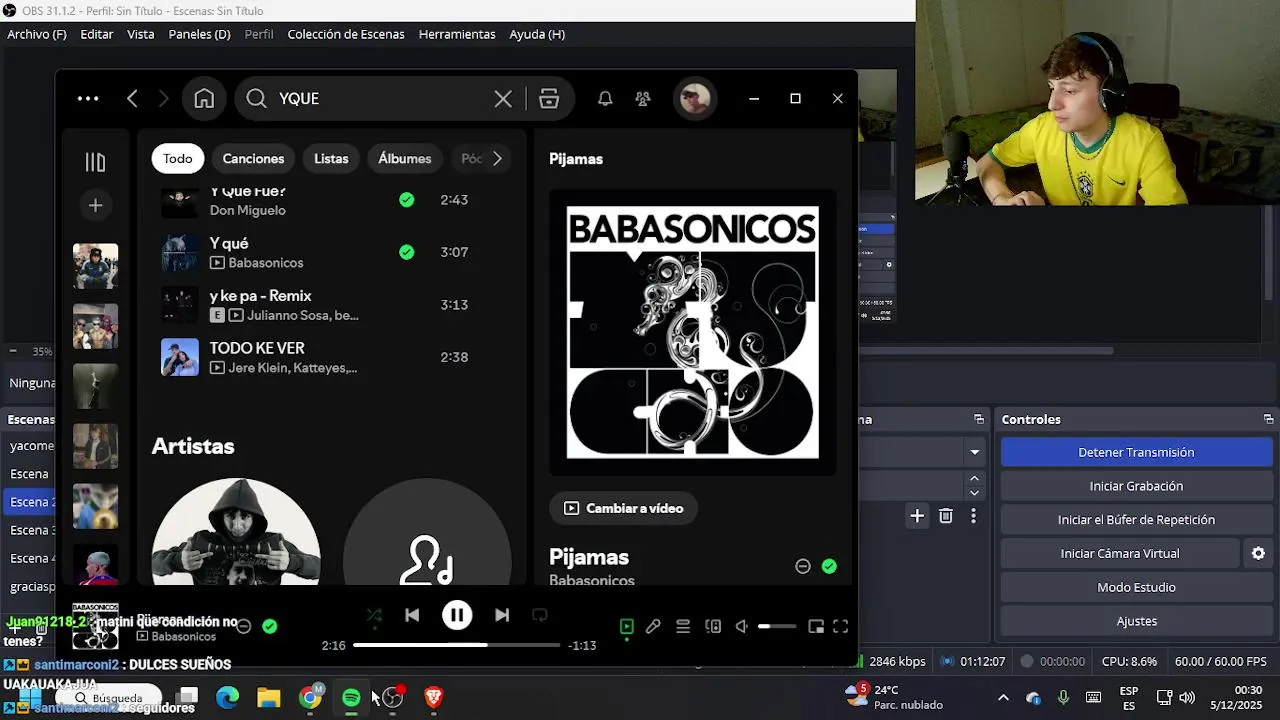Open Spotify Browse icon next to search
1280x720 pixels.
point(549,98)
